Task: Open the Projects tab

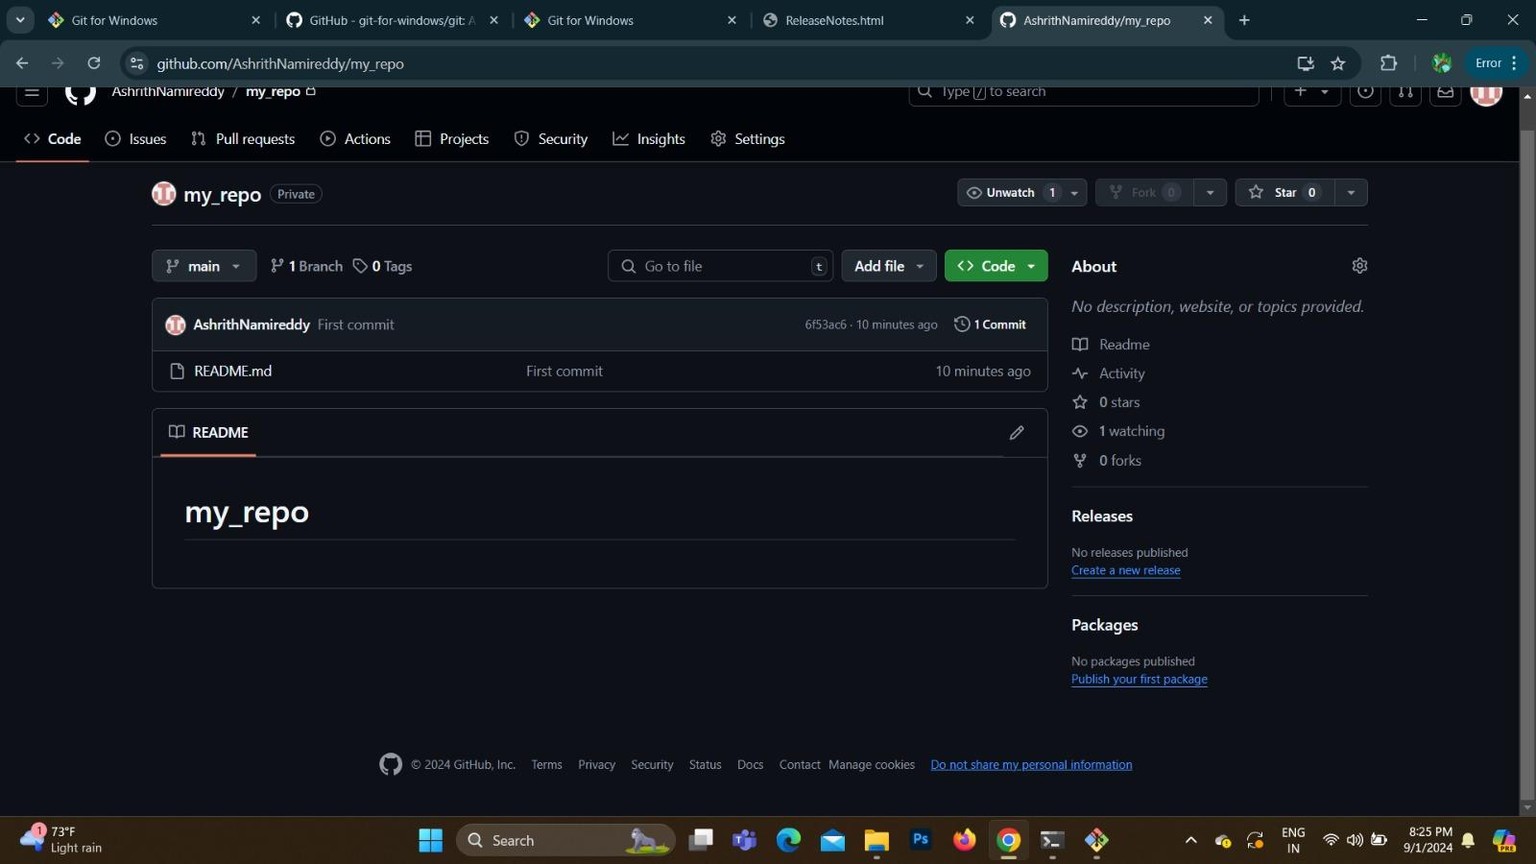Action: [x=452, y=139]
